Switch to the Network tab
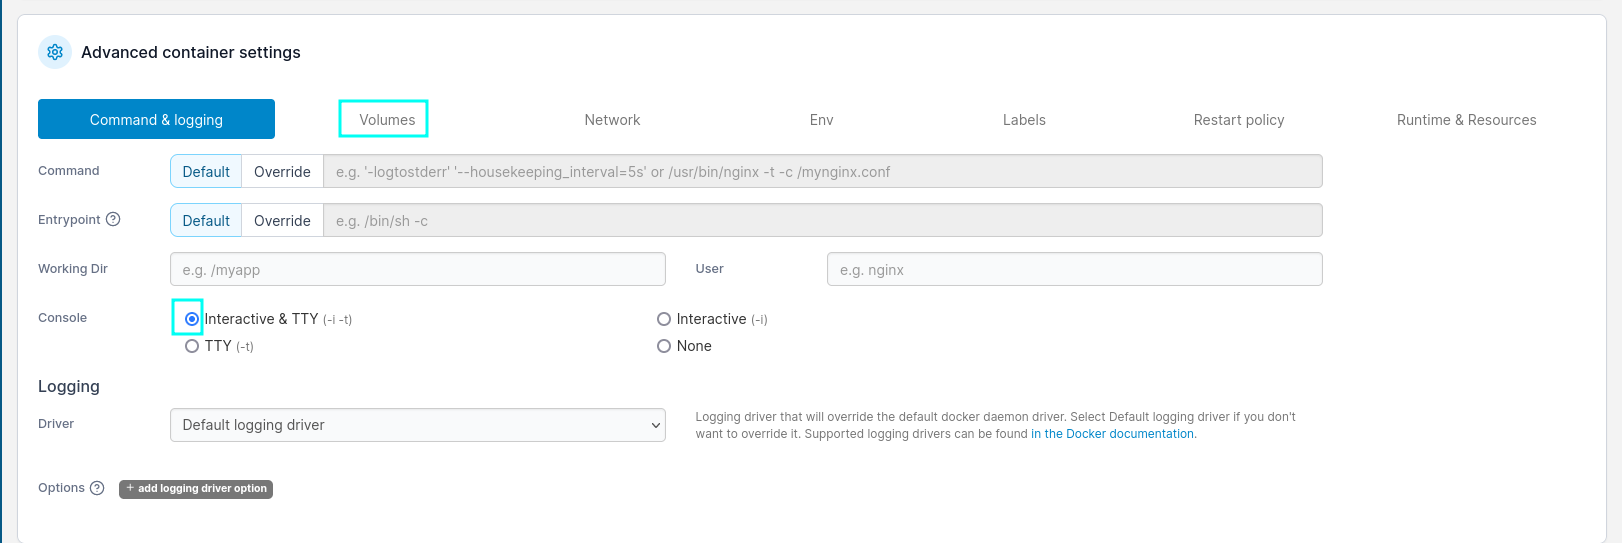Image resolution: width=1622 pixels, height=543 pixels. pyautogui.click(x=612, y=120)
